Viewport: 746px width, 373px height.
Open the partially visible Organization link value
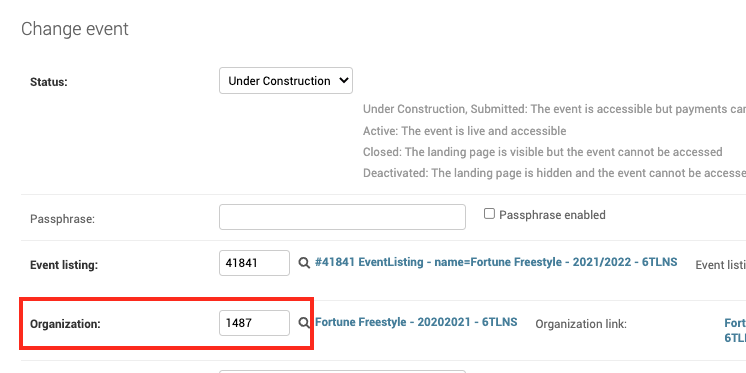(735, 330)
